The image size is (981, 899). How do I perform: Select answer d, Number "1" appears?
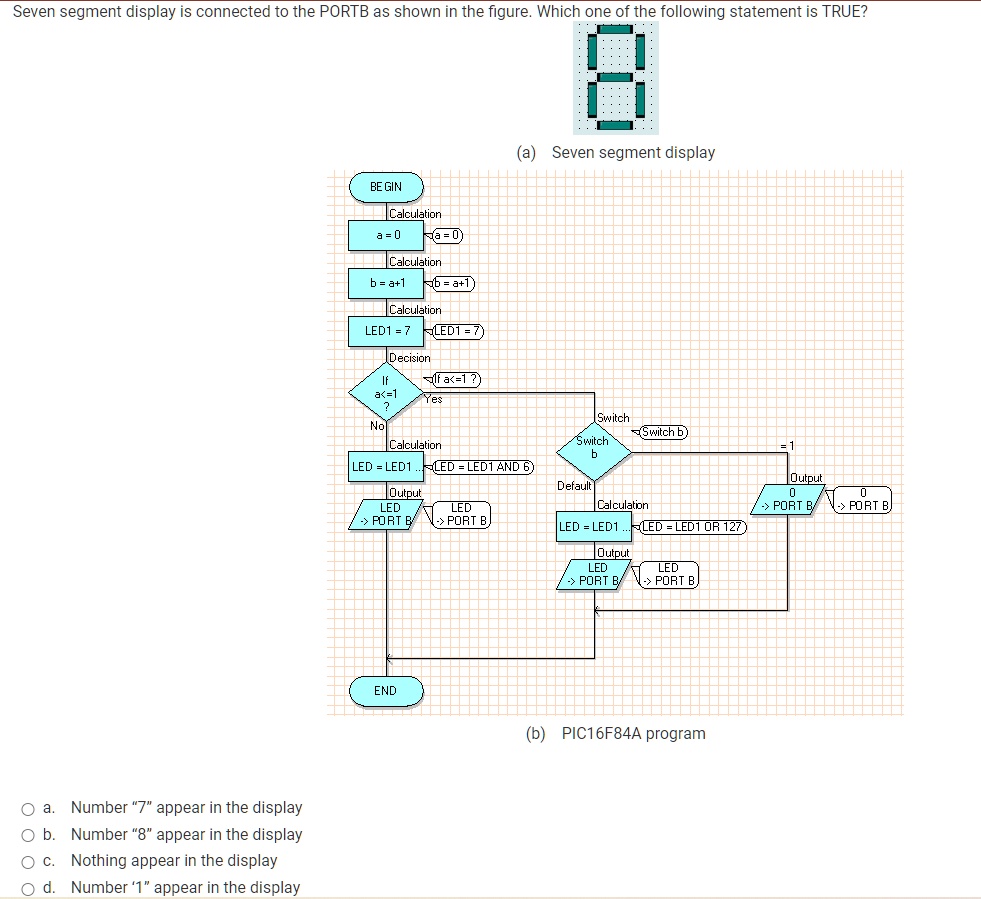tap(29, 887)
